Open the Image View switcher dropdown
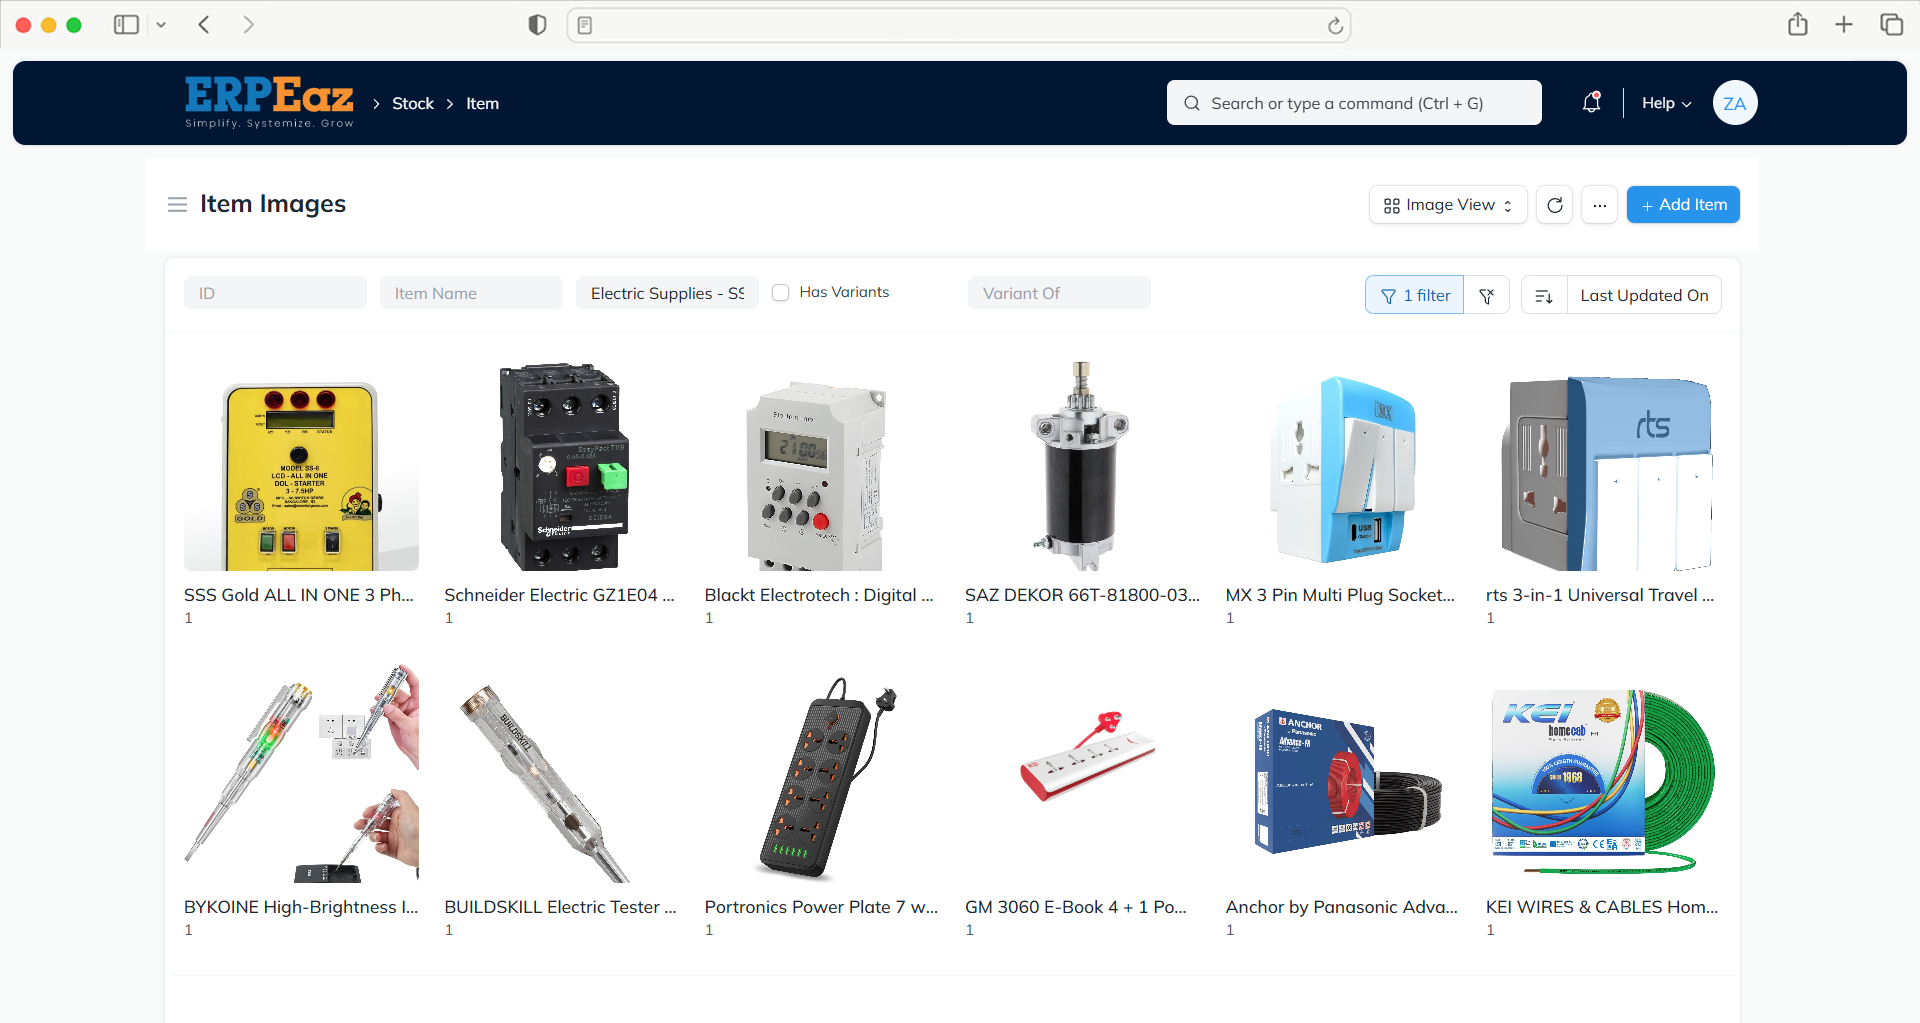 point(1447,205)
